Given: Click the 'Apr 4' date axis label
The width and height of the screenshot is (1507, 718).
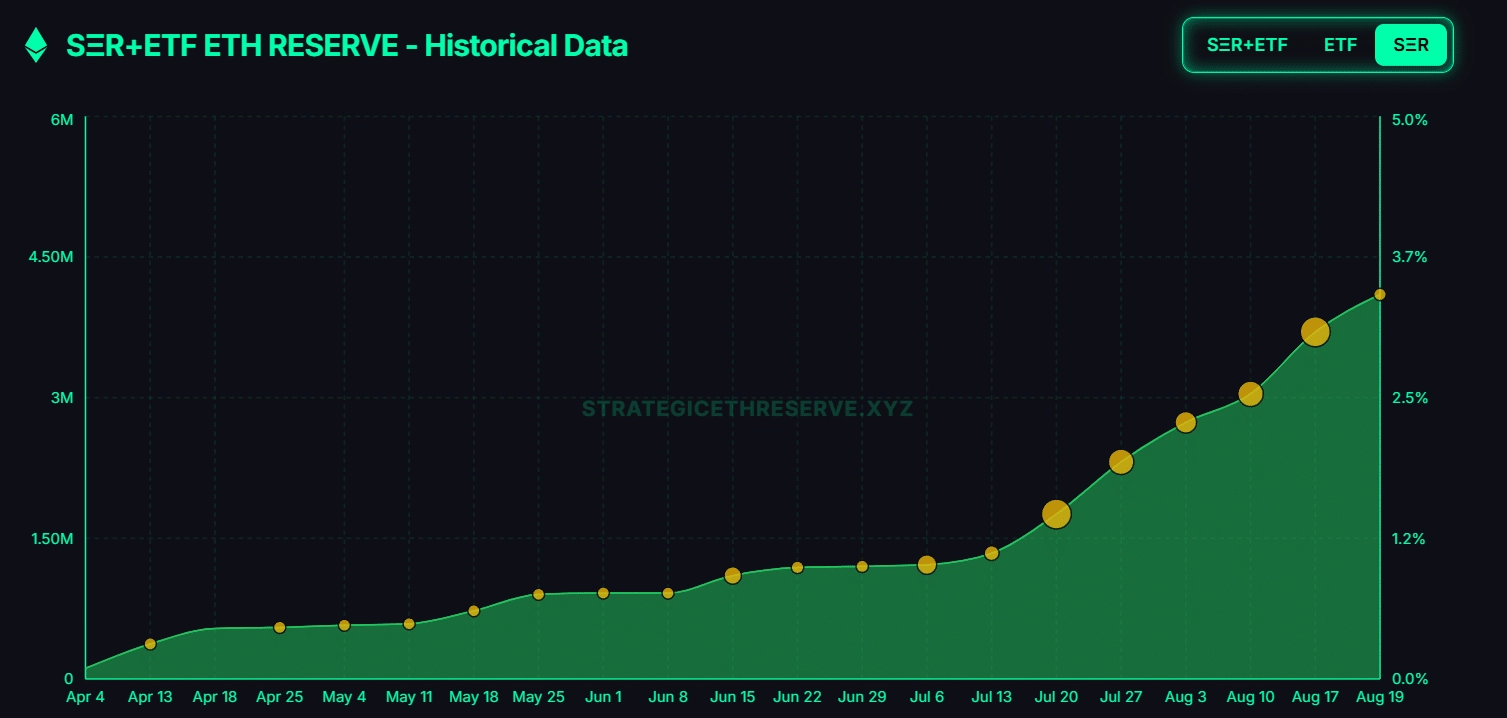Looking at the screenshot, I should pos(85,697).
